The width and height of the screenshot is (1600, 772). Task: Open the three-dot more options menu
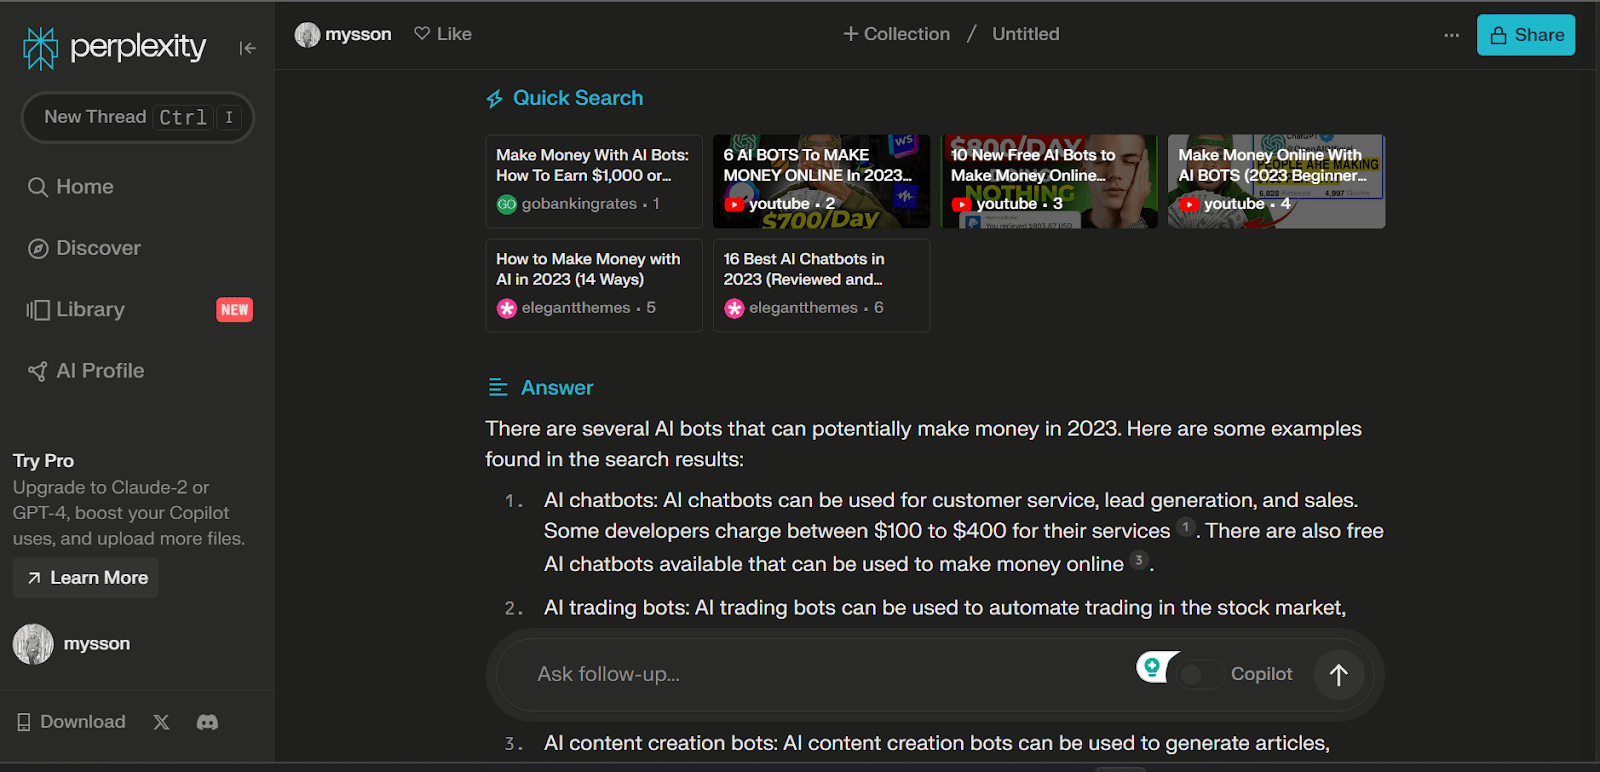click(x=1451, y=35)
